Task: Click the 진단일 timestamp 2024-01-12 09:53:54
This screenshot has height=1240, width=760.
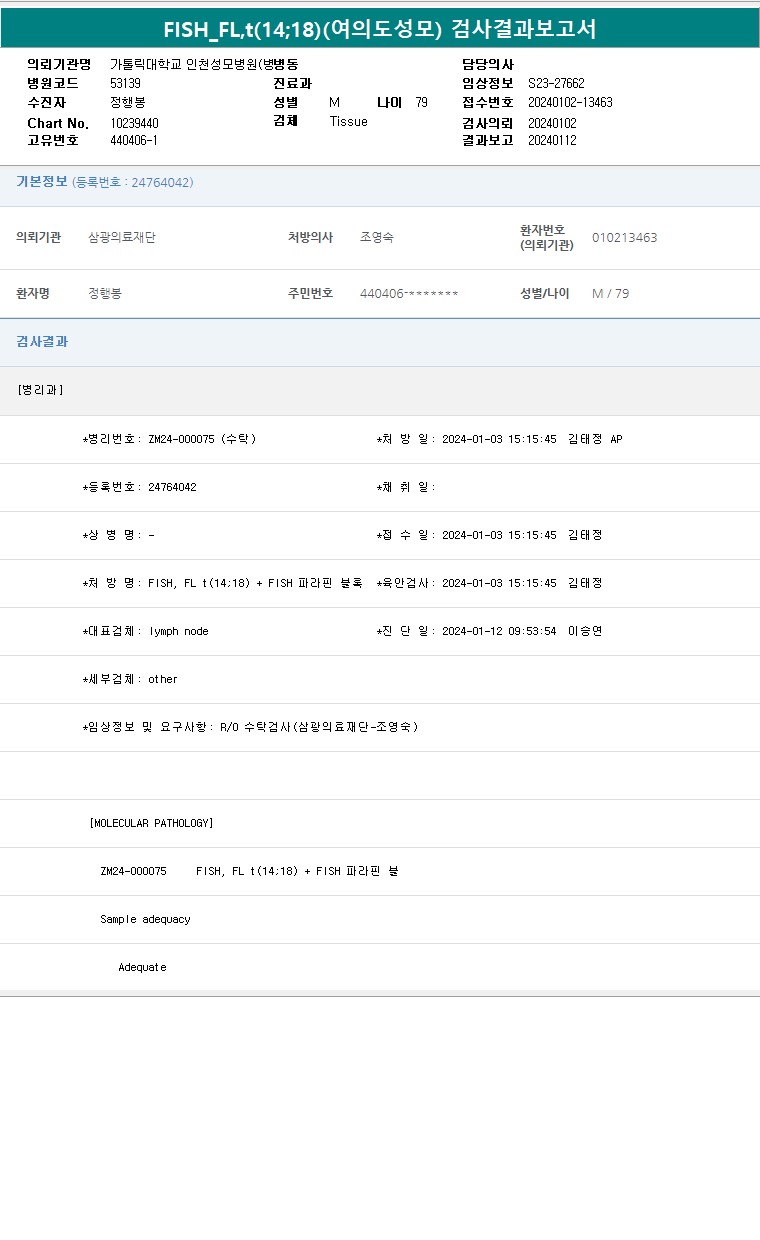Action: tap(498, 631)
